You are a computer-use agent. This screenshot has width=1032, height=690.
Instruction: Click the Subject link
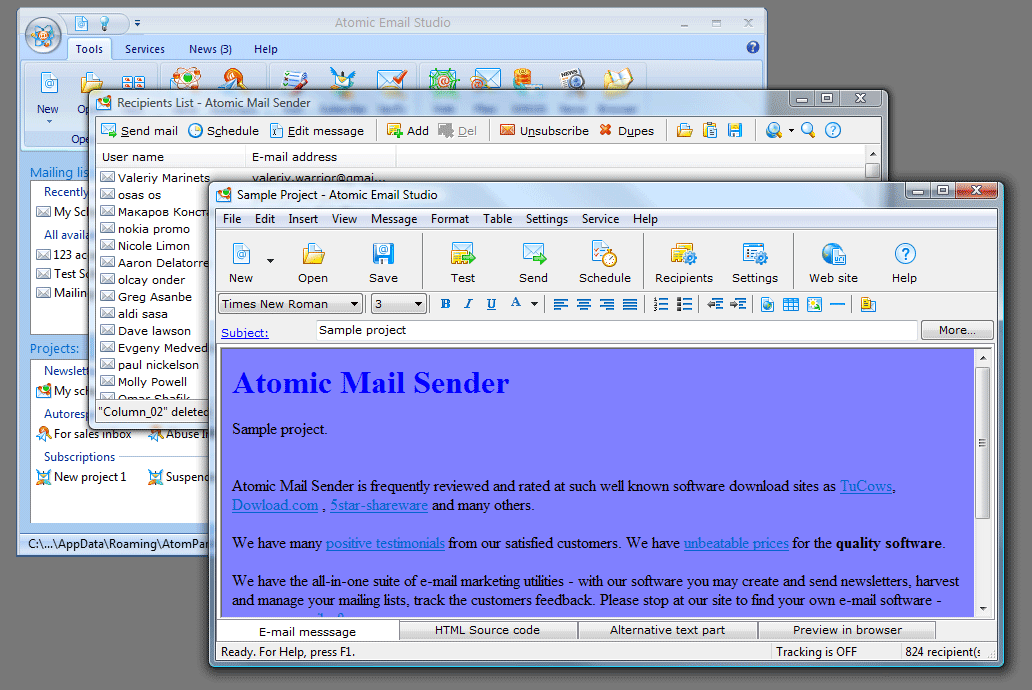244,333
